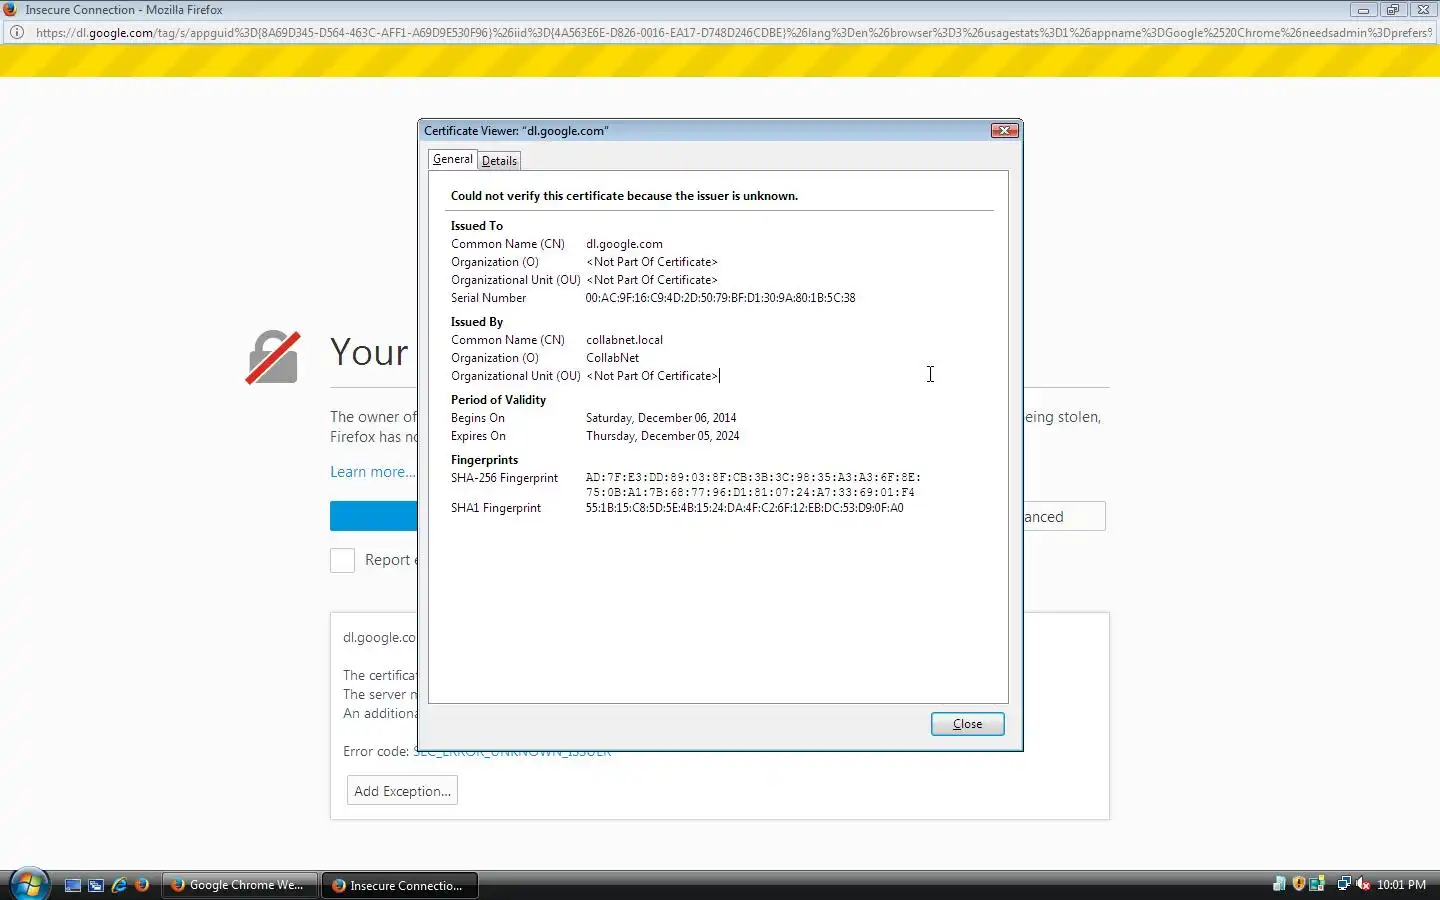
Task: Click the Serial Number label
Action: tap(488, 298)
